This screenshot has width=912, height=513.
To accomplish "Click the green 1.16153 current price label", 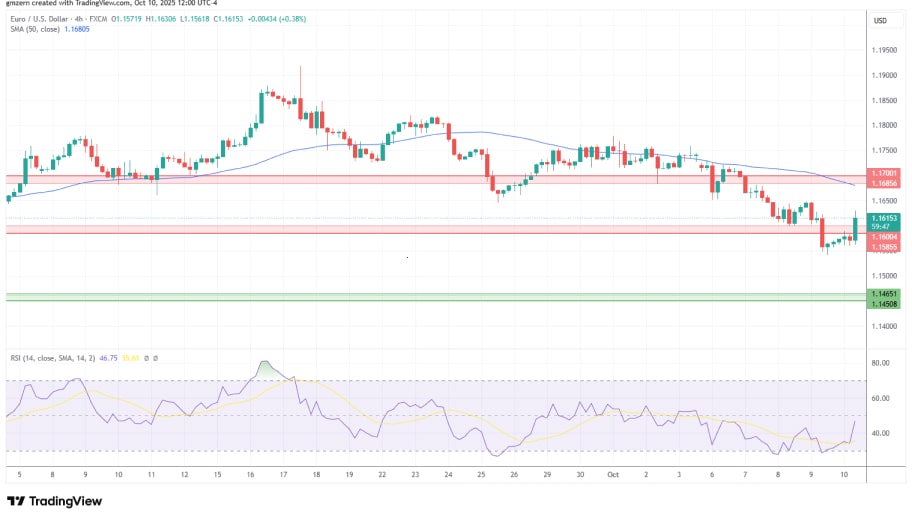I will [884, 218].
